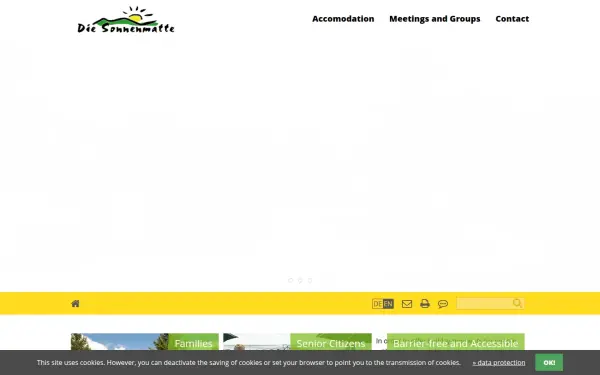Click the home icon in yellow bar
This screenshot has width=600, height=375.
pos(75,303)
